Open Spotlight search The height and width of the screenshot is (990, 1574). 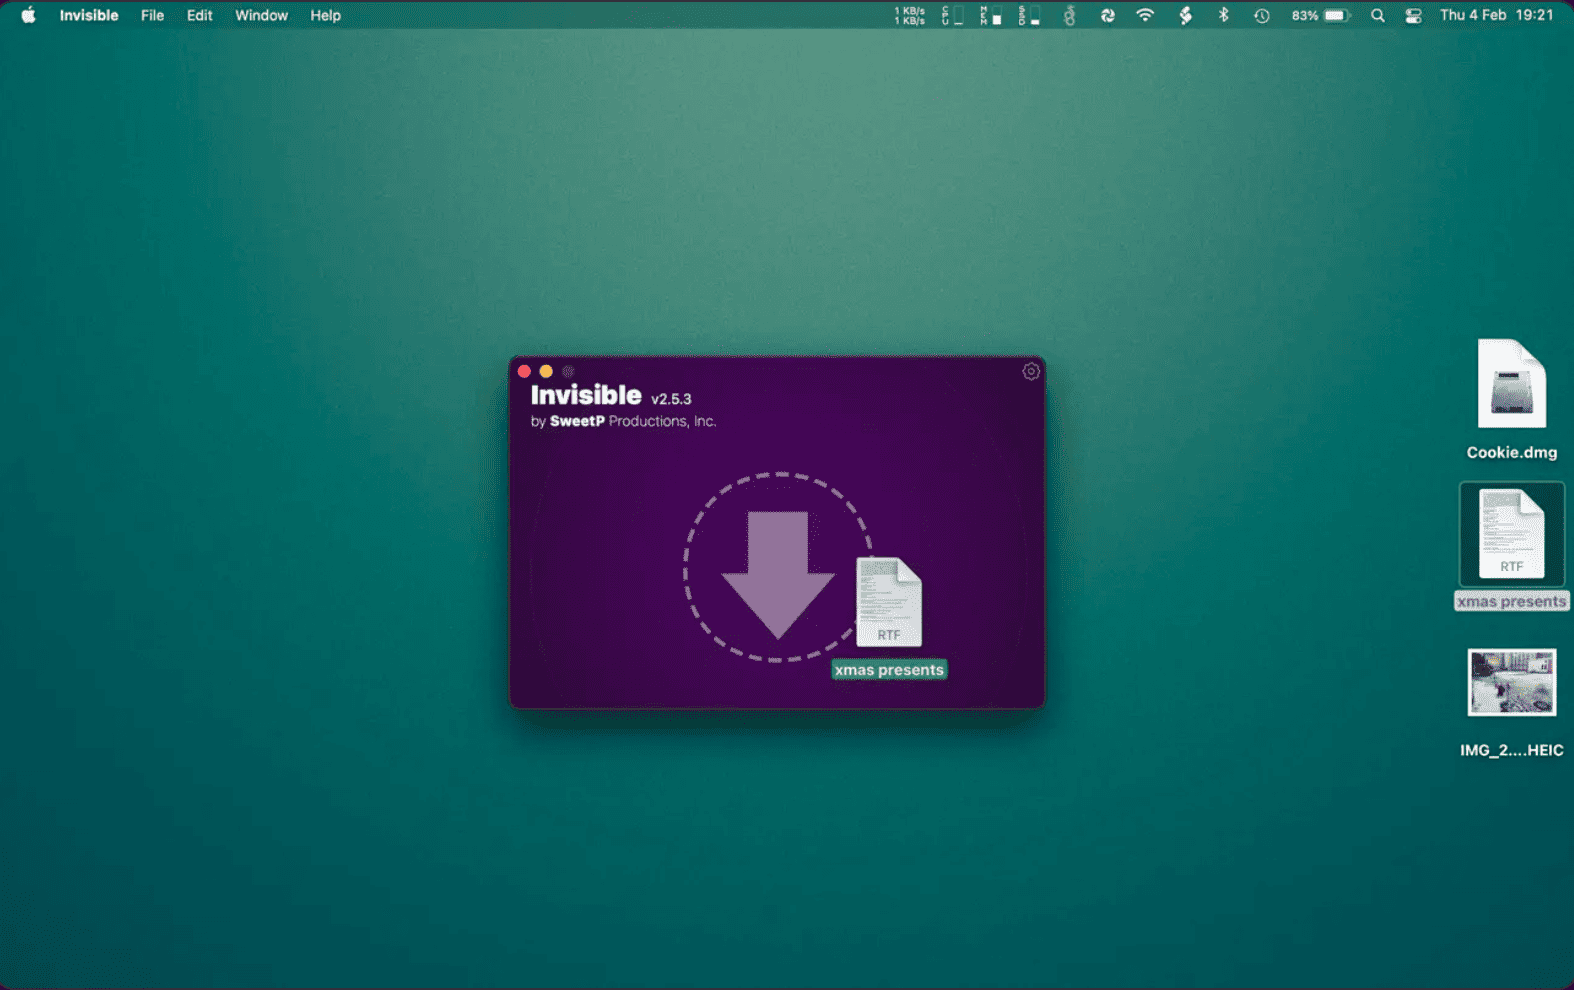(1378, 15)
